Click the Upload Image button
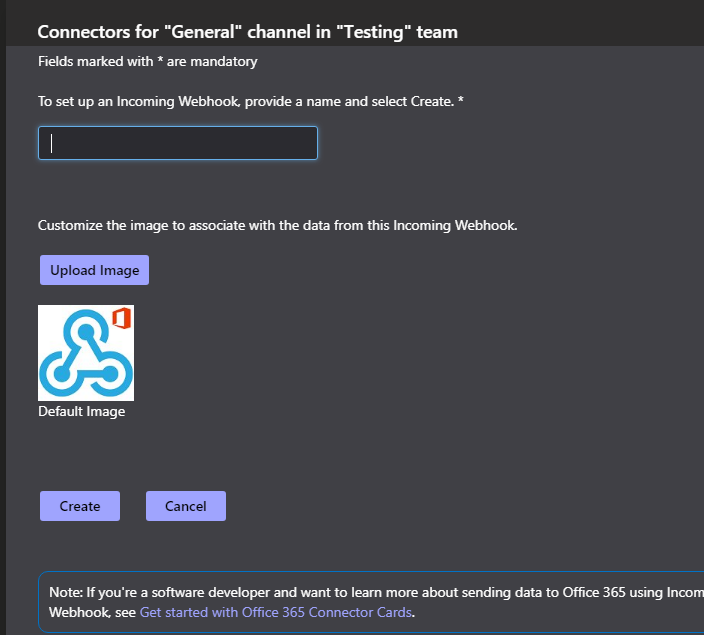 click(x=94, y=270)
